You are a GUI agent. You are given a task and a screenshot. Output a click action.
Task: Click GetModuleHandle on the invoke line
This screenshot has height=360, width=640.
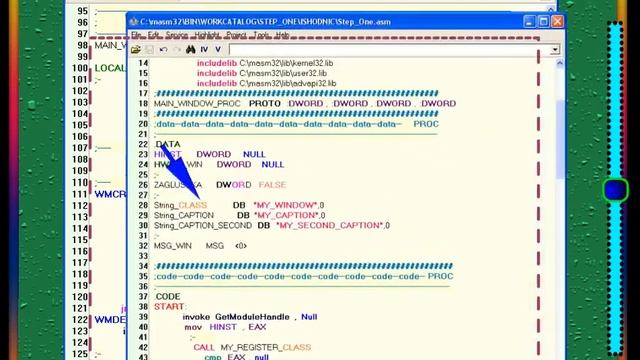pos(252,317)
